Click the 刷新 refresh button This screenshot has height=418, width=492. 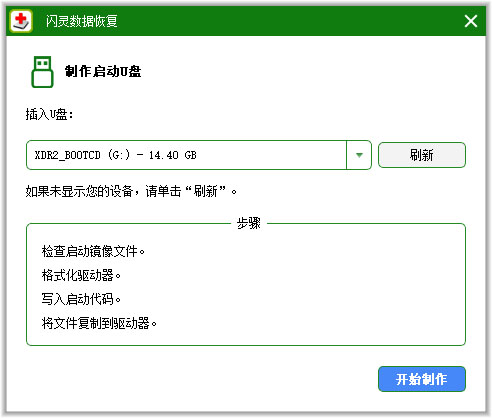422,155
